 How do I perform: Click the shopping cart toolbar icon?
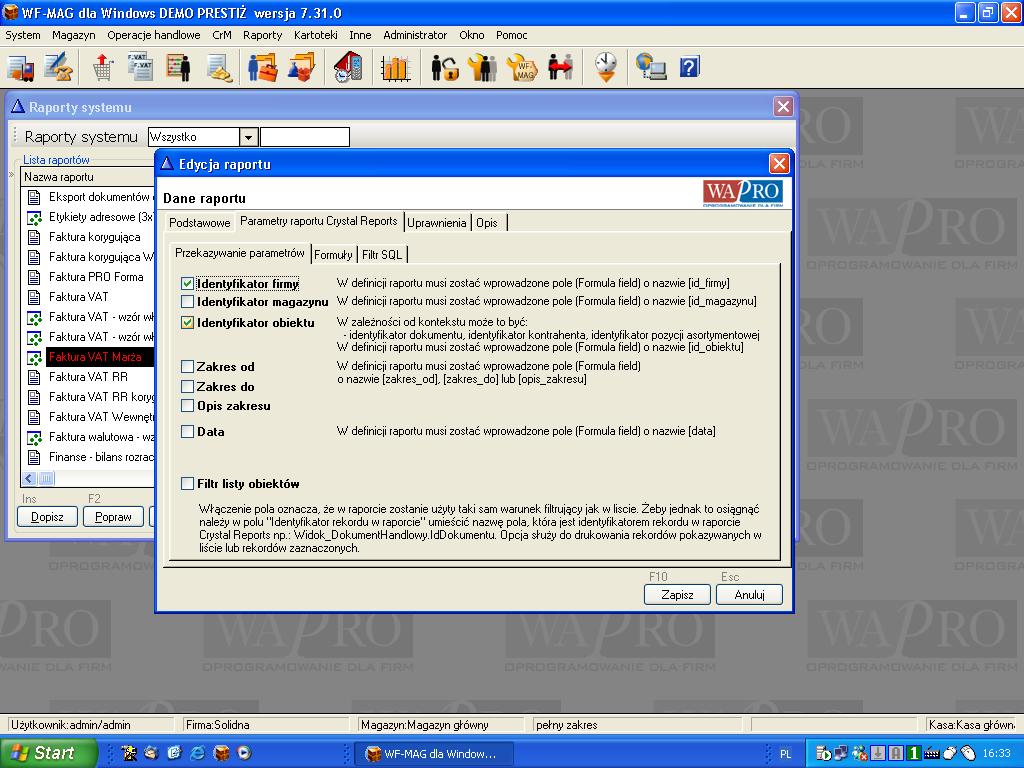[x=102, y=68]
